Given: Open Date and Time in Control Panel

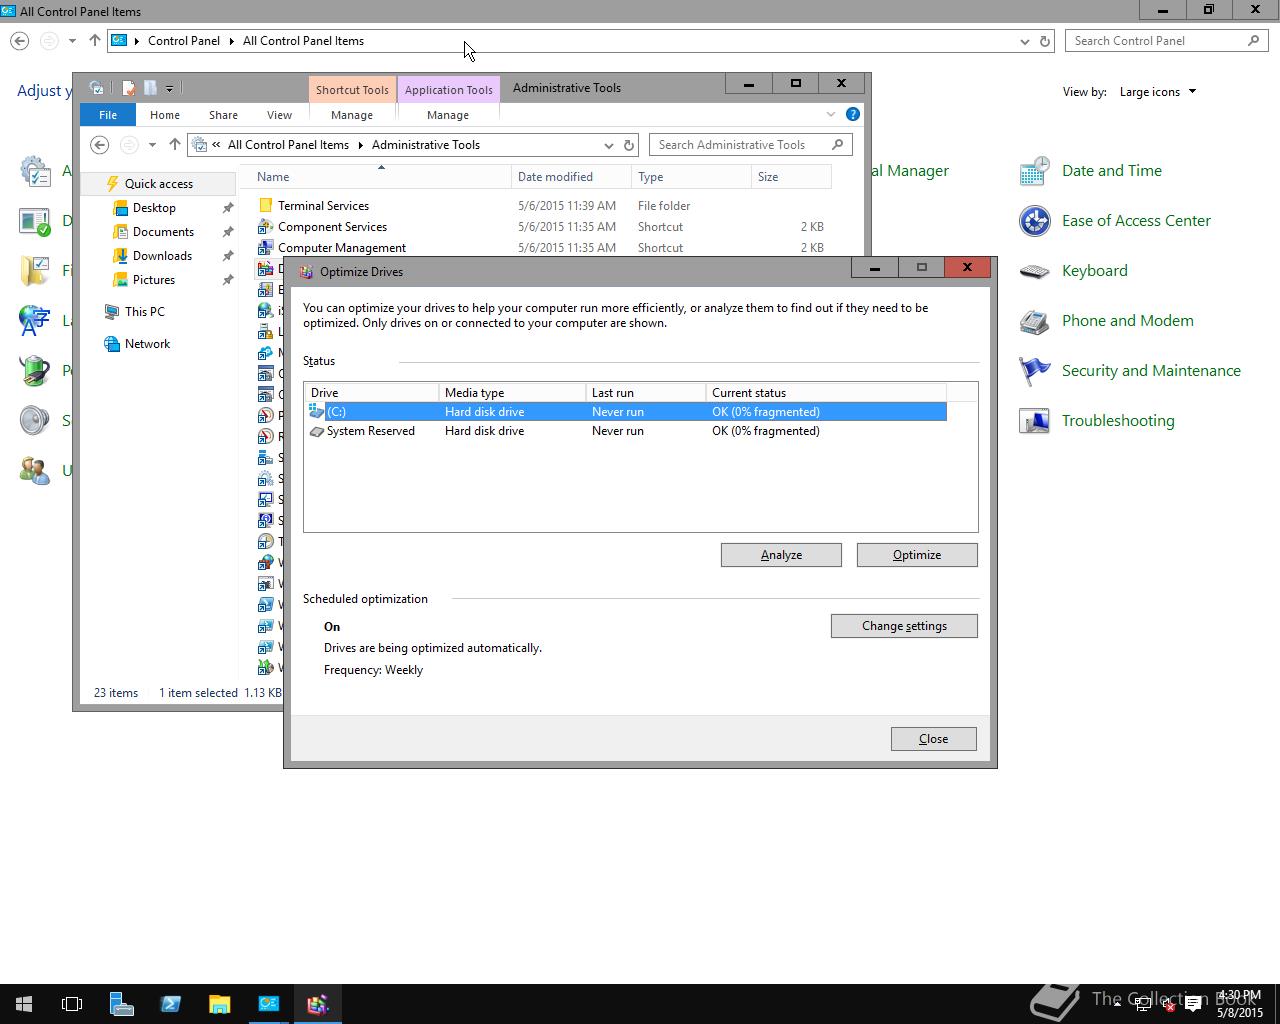Looking at the screenshot, I should (1111, 171).
